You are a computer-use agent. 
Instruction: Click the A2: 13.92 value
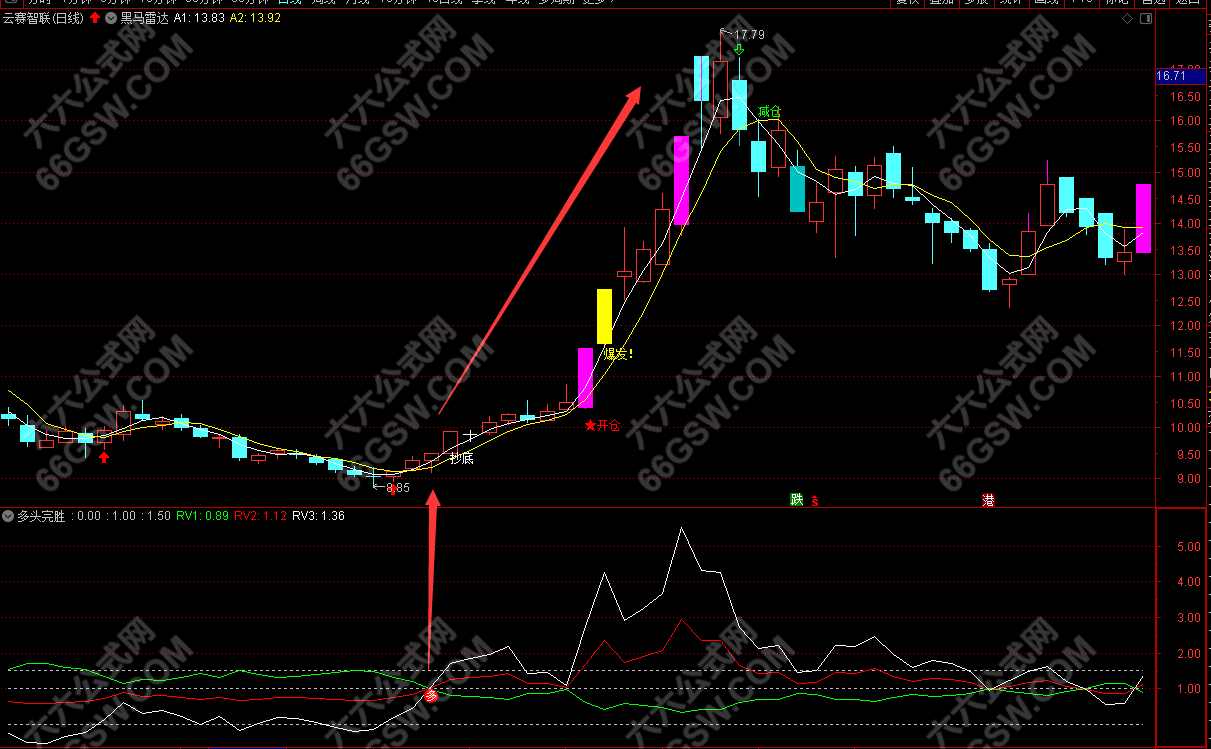tap(256, 18)
